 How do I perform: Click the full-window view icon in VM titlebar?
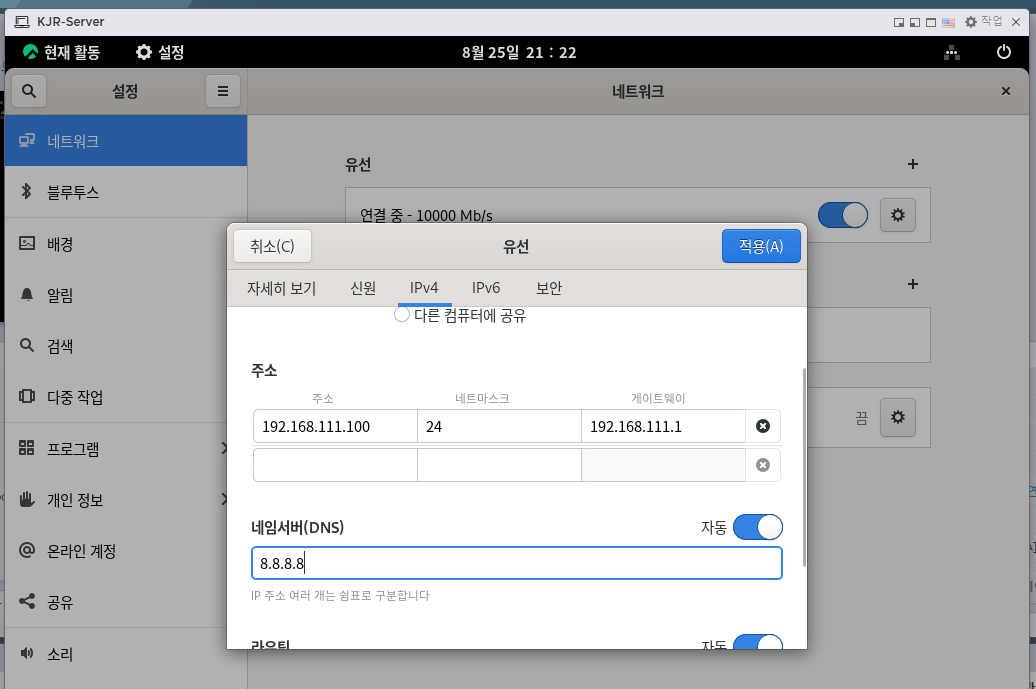coord(930,22)
